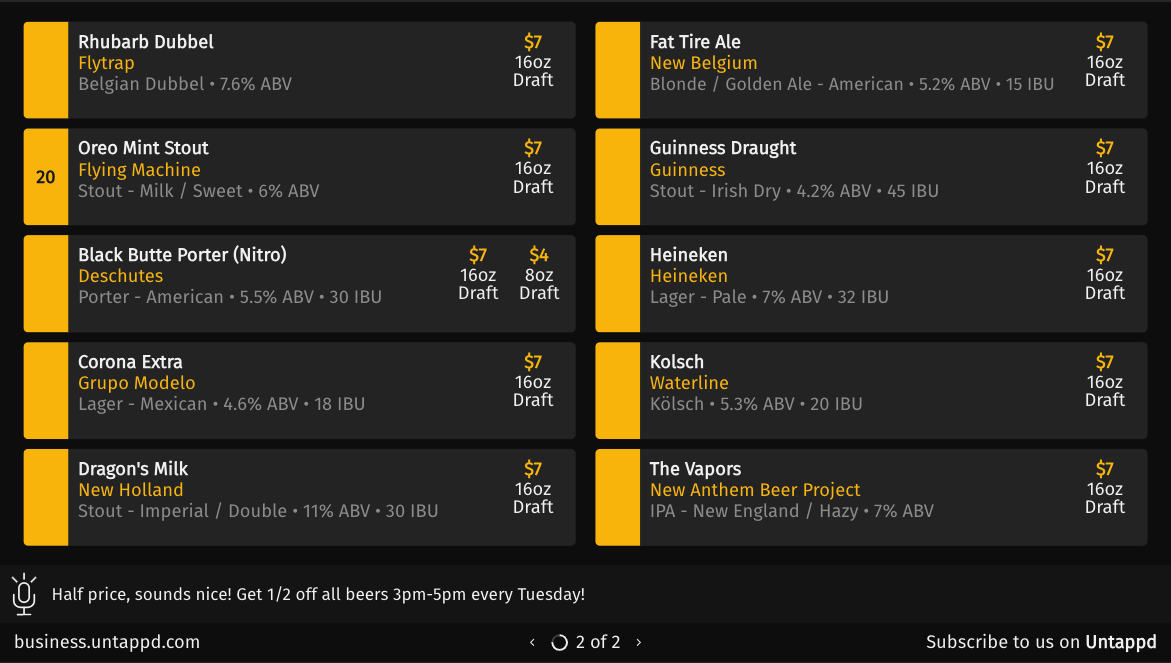The image size is (1171, 663).
Task: Click the yellow tap number 20 badge
Action: click(x=46, y=177)
